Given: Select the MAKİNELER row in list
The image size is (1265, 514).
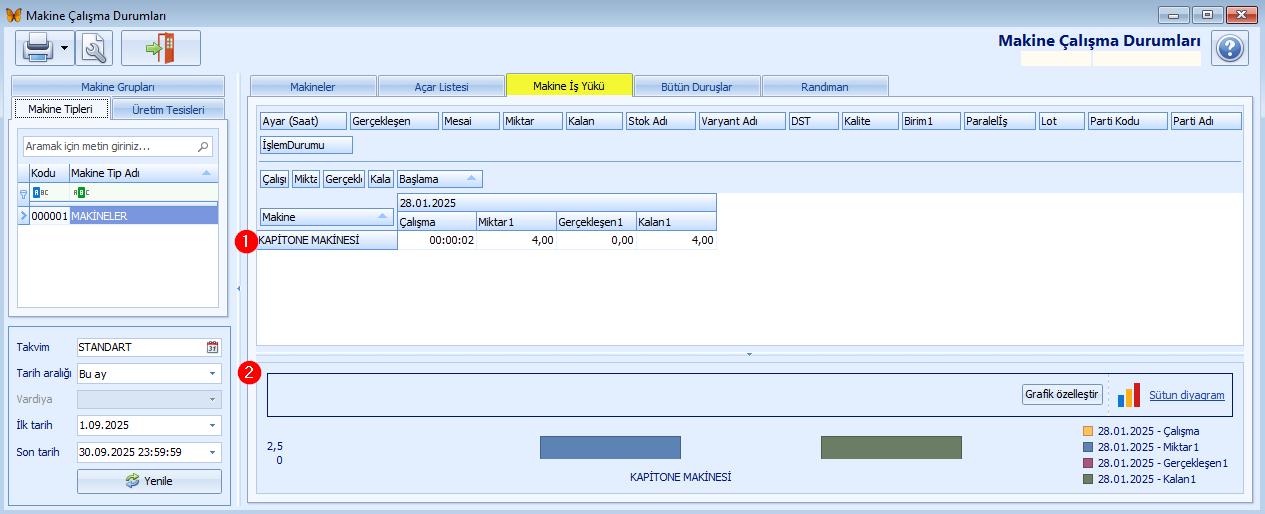Looking at the screenshot, I should [143, 215].
